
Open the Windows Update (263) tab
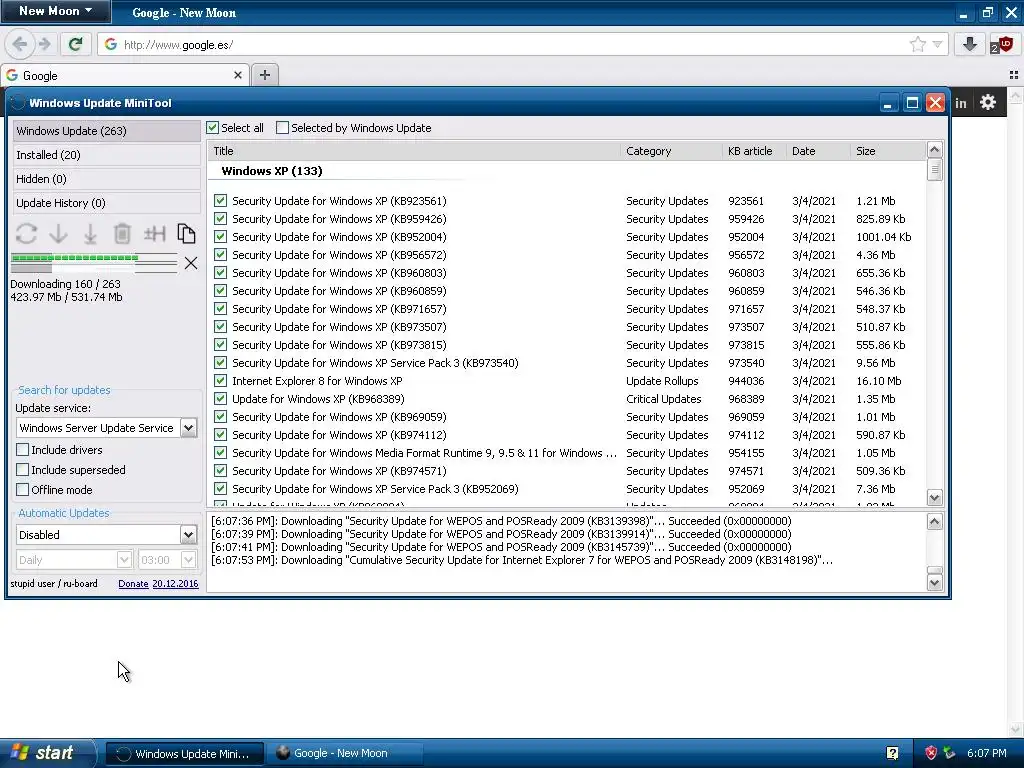coord(106,131)
